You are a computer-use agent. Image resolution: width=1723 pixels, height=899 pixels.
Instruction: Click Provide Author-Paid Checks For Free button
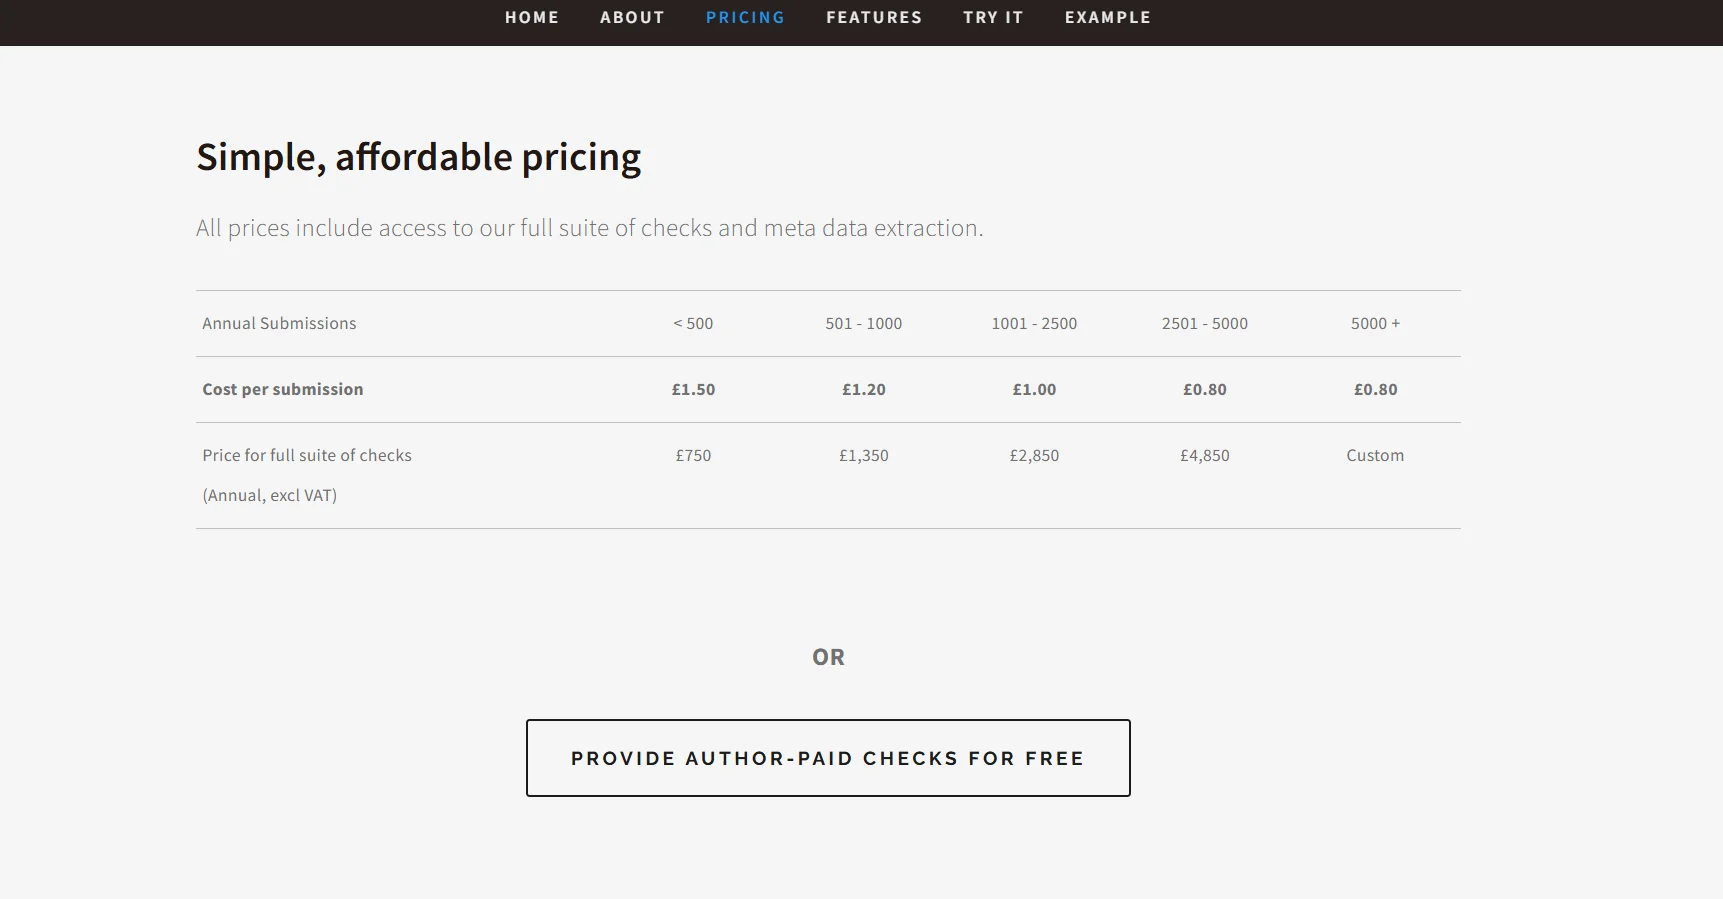point(828,758)
